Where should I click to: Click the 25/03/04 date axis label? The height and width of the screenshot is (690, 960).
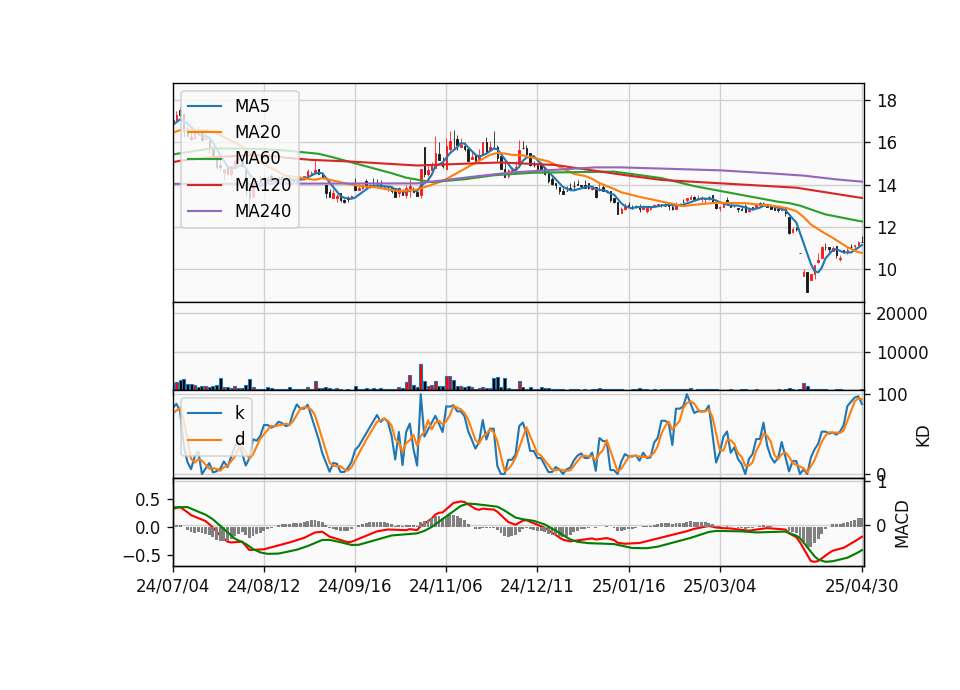[x=719, y=586]
